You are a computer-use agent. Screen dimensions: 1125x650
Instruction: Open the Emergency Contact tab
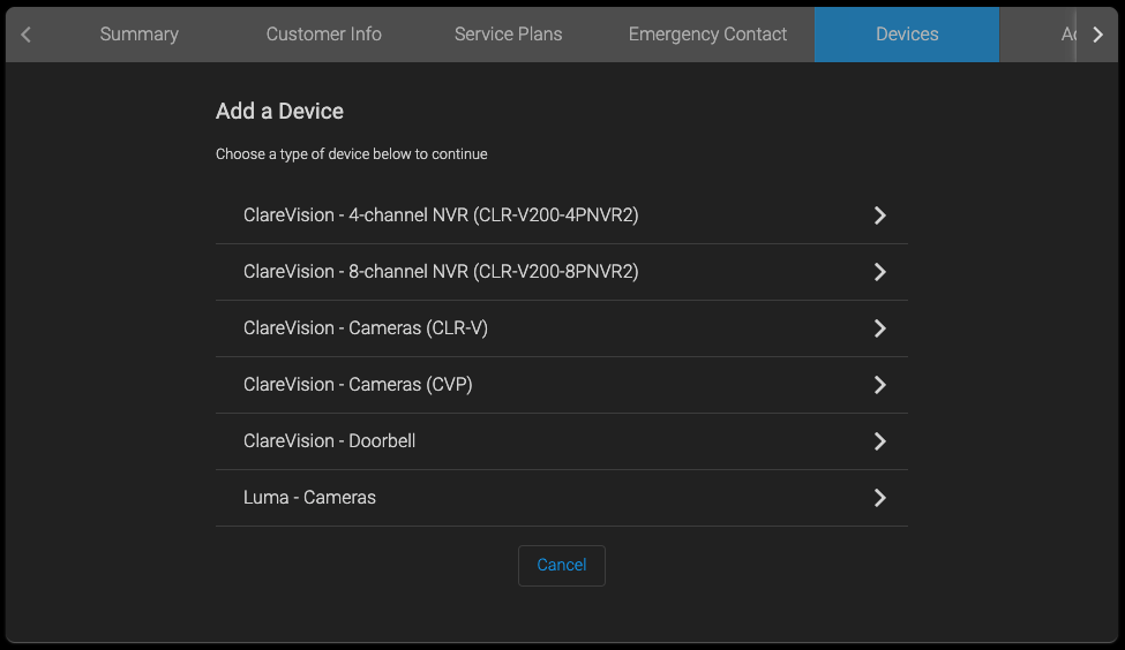tap(707, 33)
